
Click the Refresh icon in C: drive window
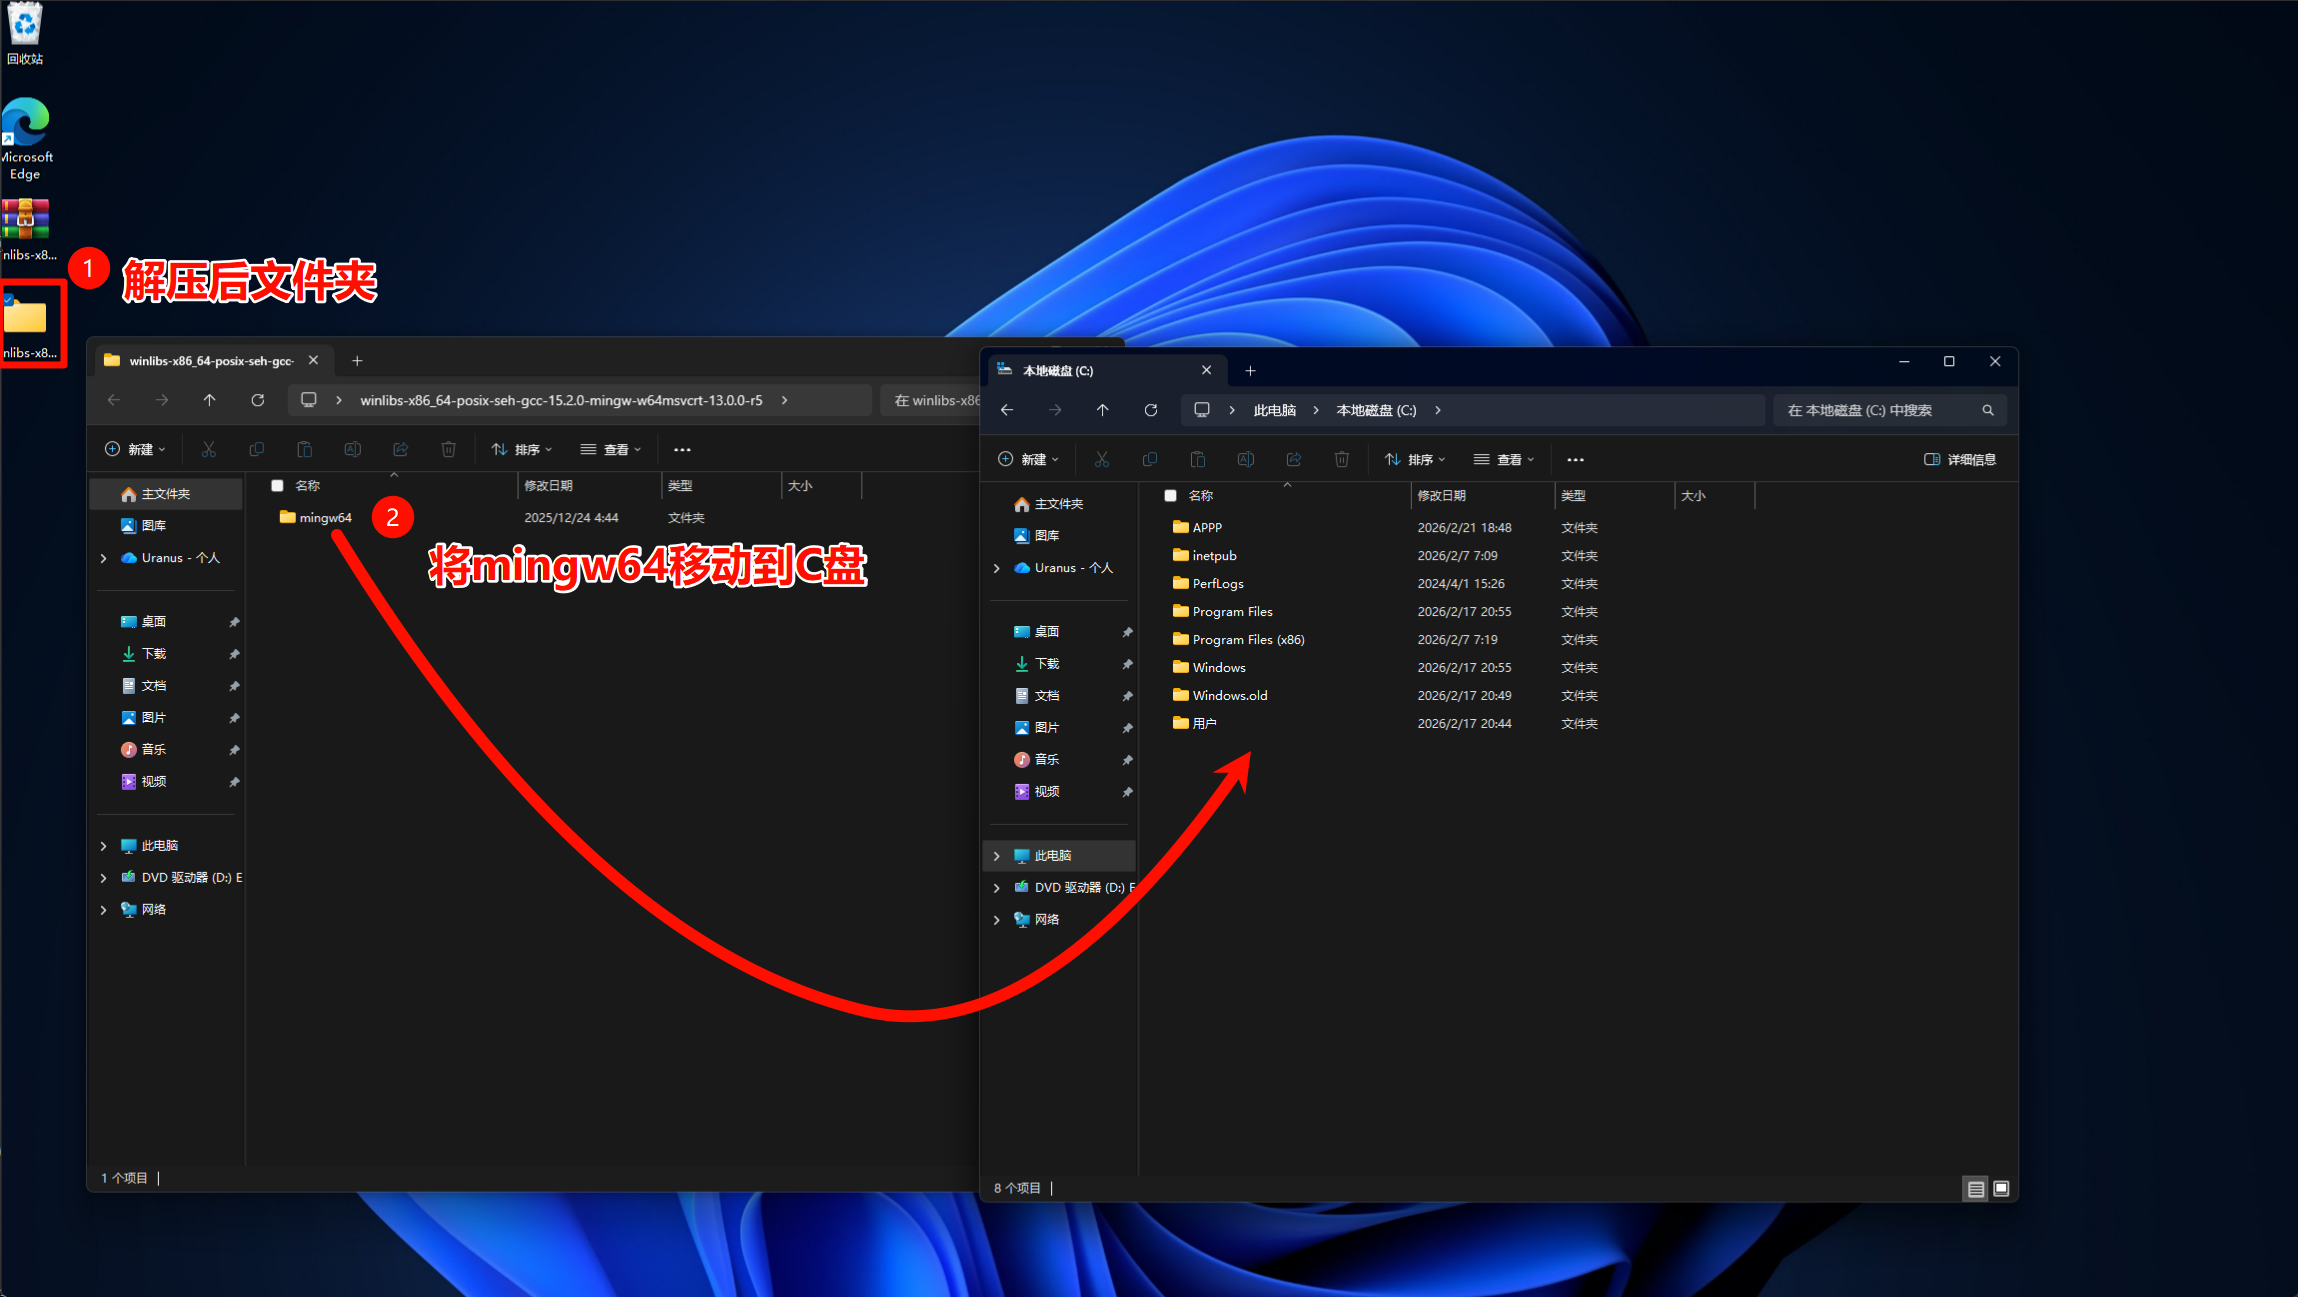tap(1150, 410)
